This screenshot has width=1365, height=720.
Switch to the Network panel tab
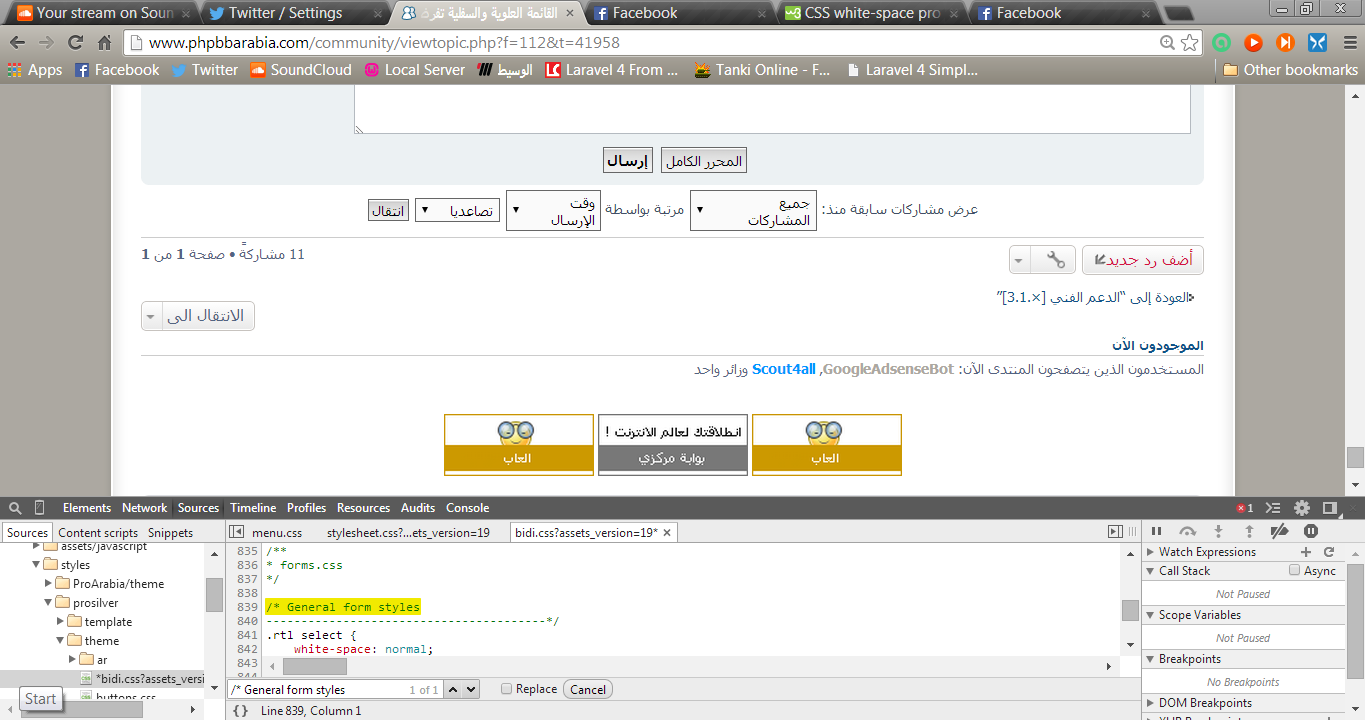tap(145, 508)
